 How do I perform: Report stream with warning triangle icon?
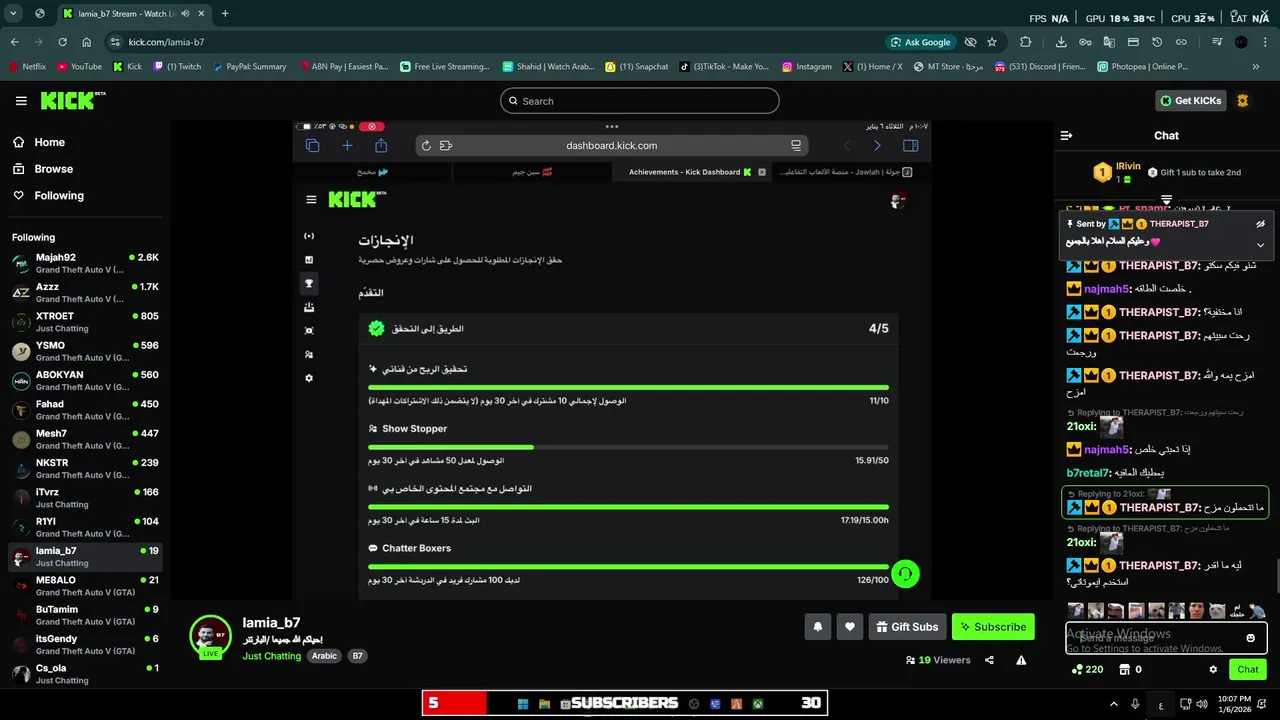tap(1021, 660)
